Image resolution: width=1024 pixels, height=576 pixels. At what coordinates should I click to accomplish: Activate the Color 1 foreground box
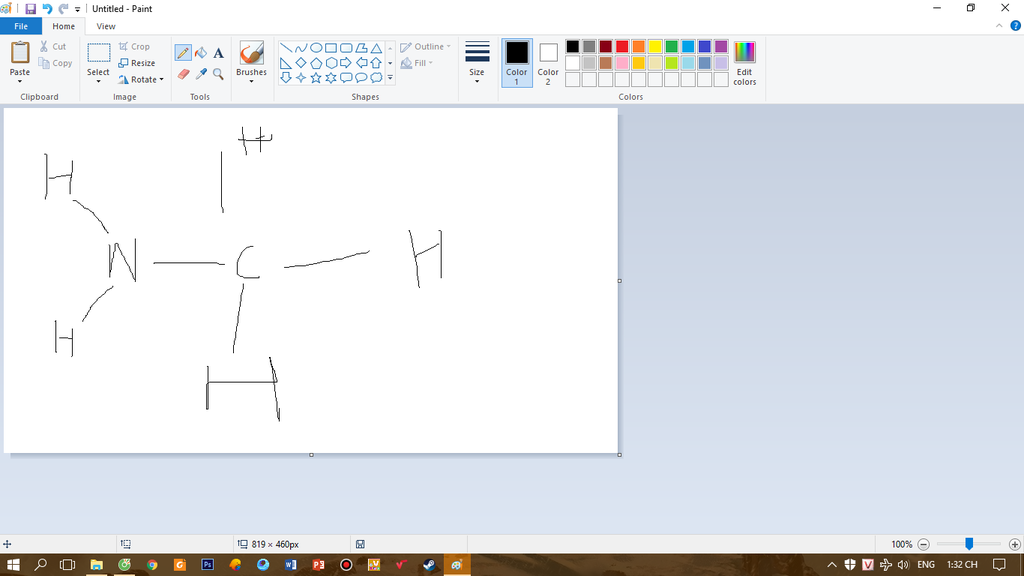coord(516,62)
